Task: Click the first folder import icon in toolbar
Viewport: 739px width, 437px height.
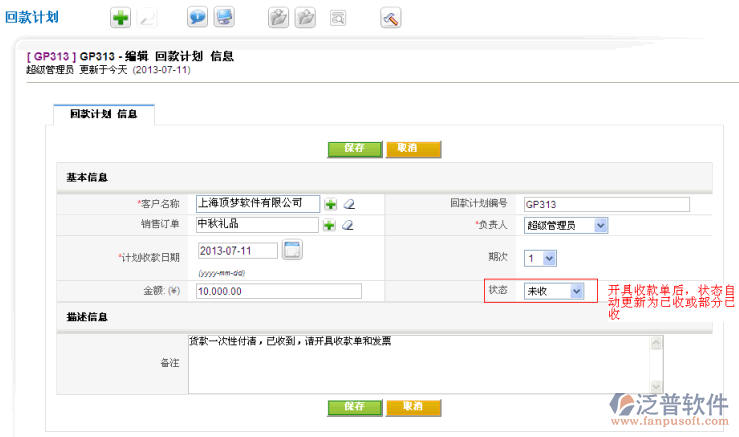Action: 279,17
